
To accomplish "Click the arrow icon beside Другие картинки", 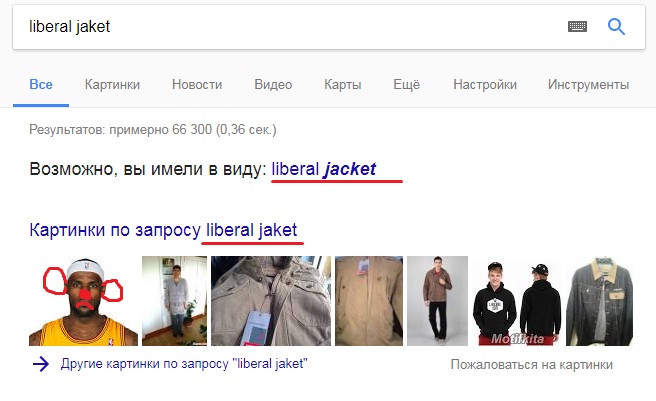I will pyautogui.click(x=41, y=364).
